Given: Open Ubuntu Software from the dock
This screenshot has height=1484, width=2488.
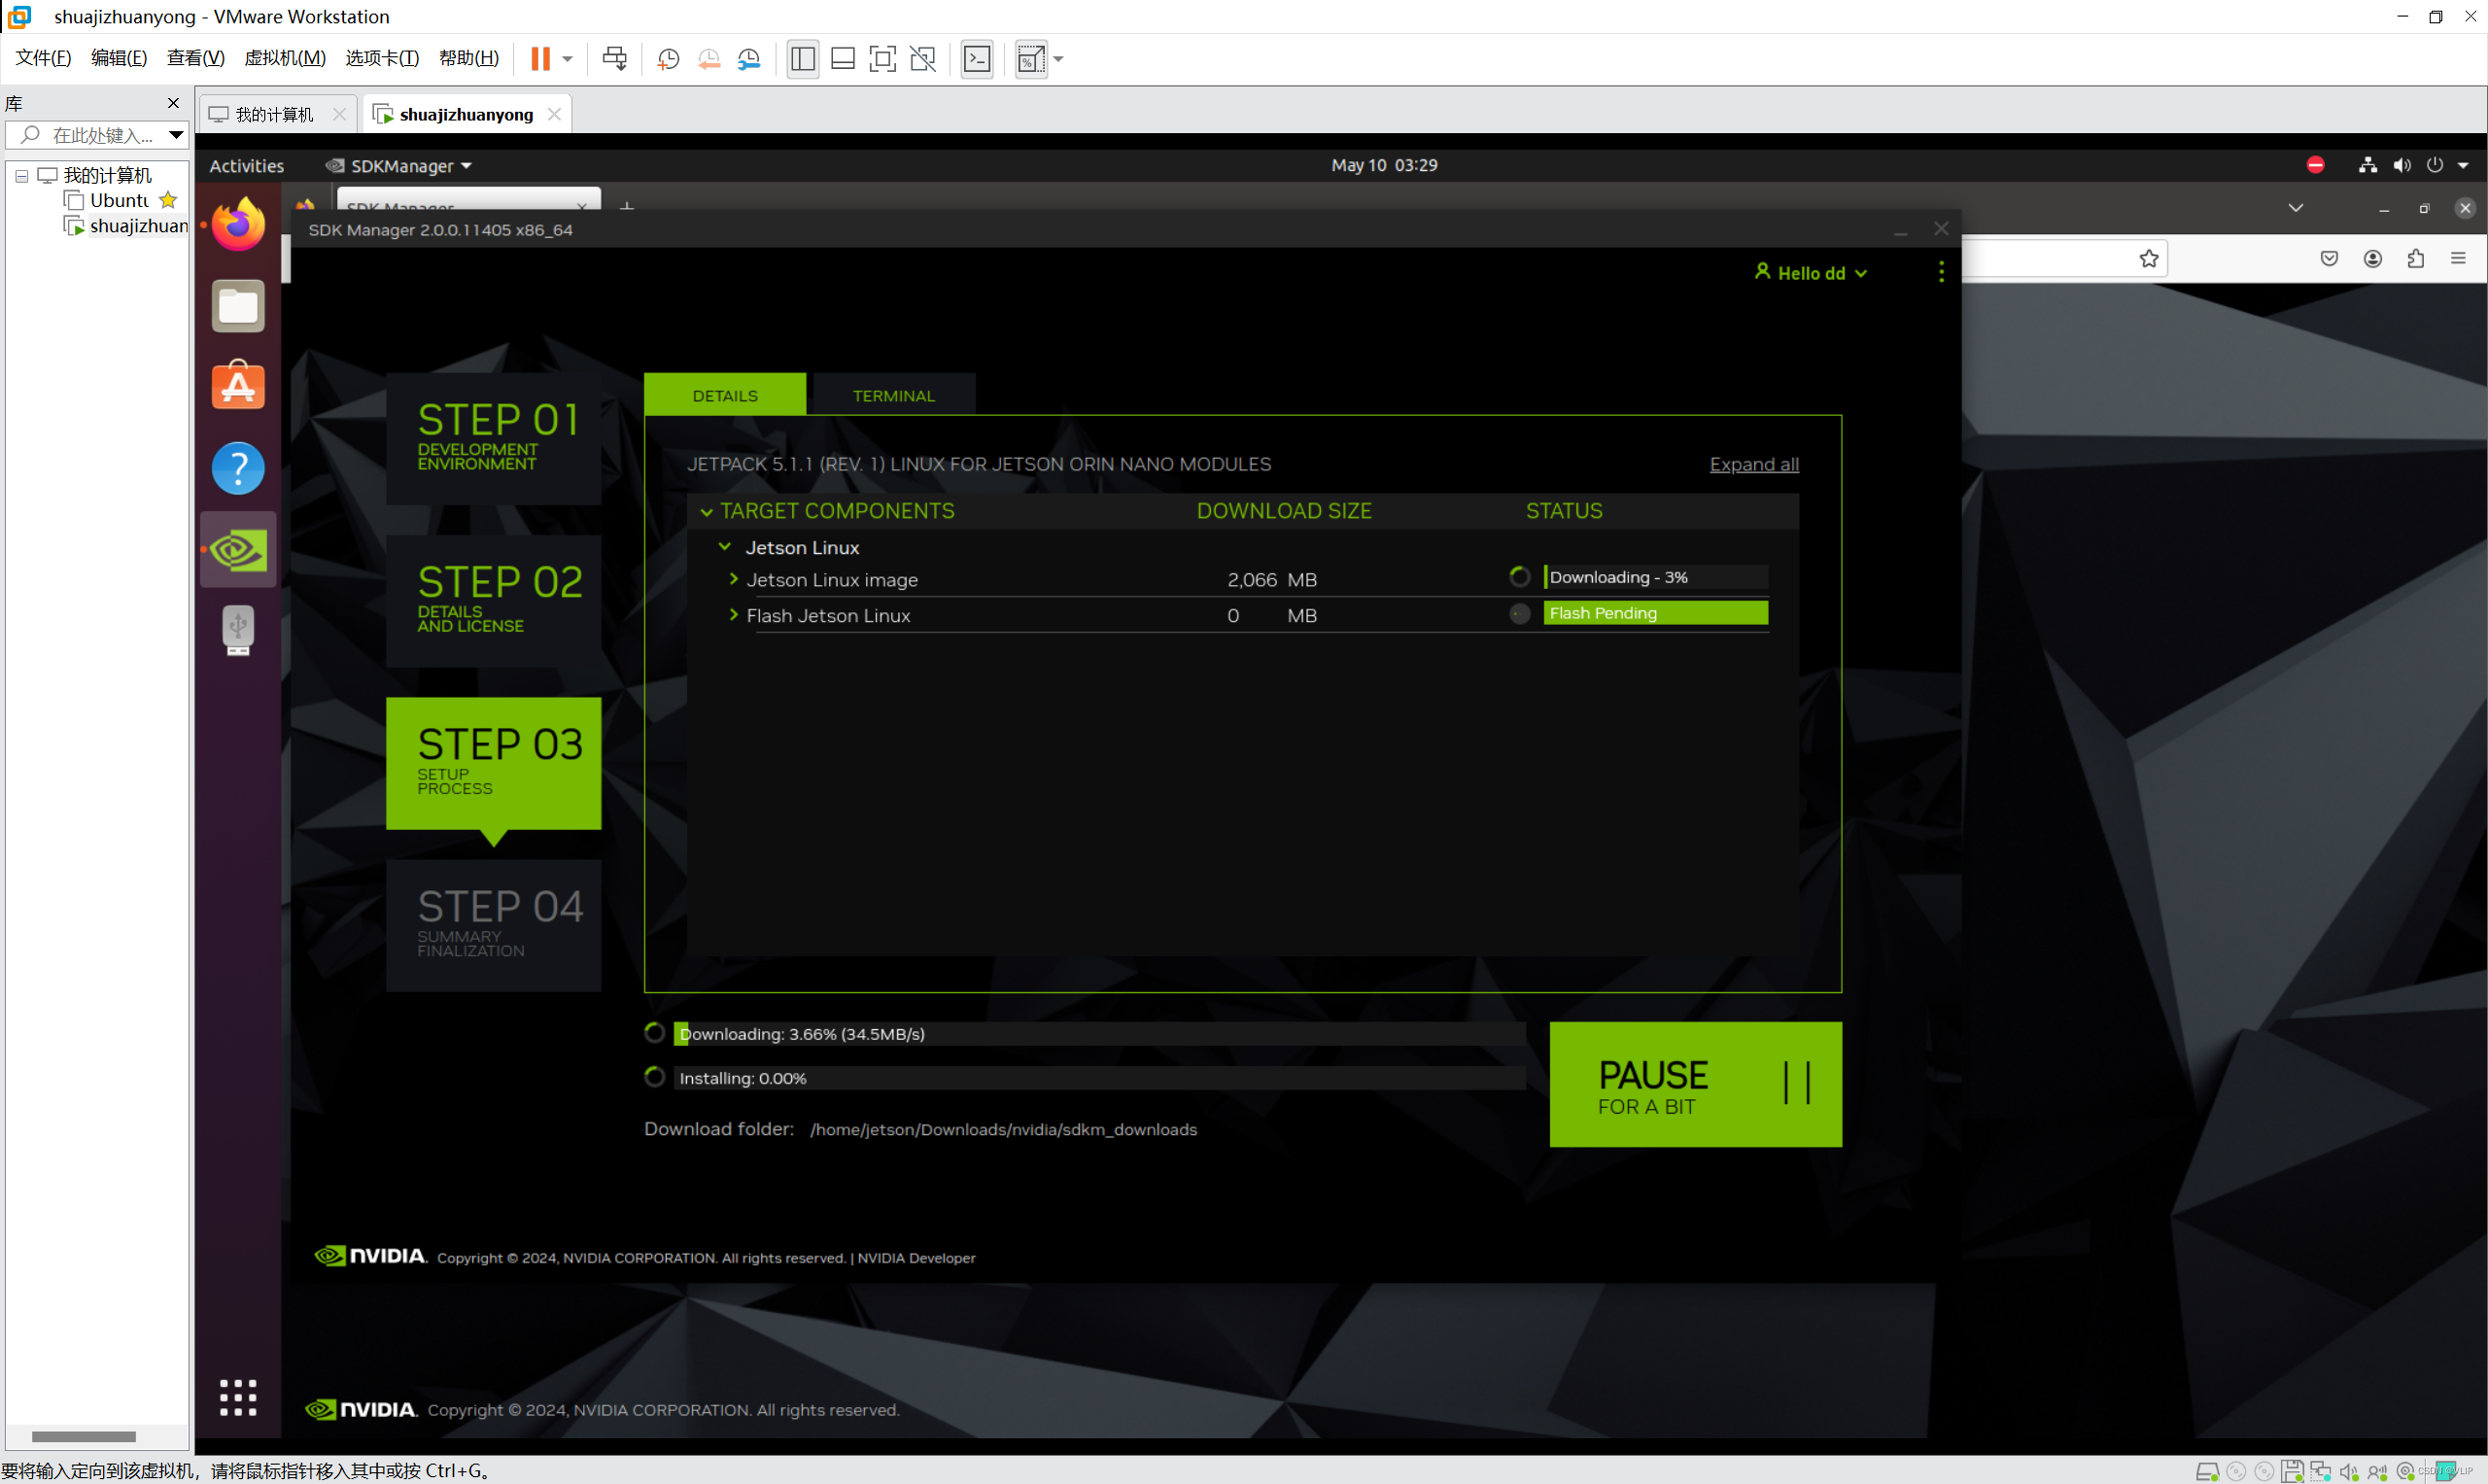Looking at the screenshot, I should [x=237, y=385].
